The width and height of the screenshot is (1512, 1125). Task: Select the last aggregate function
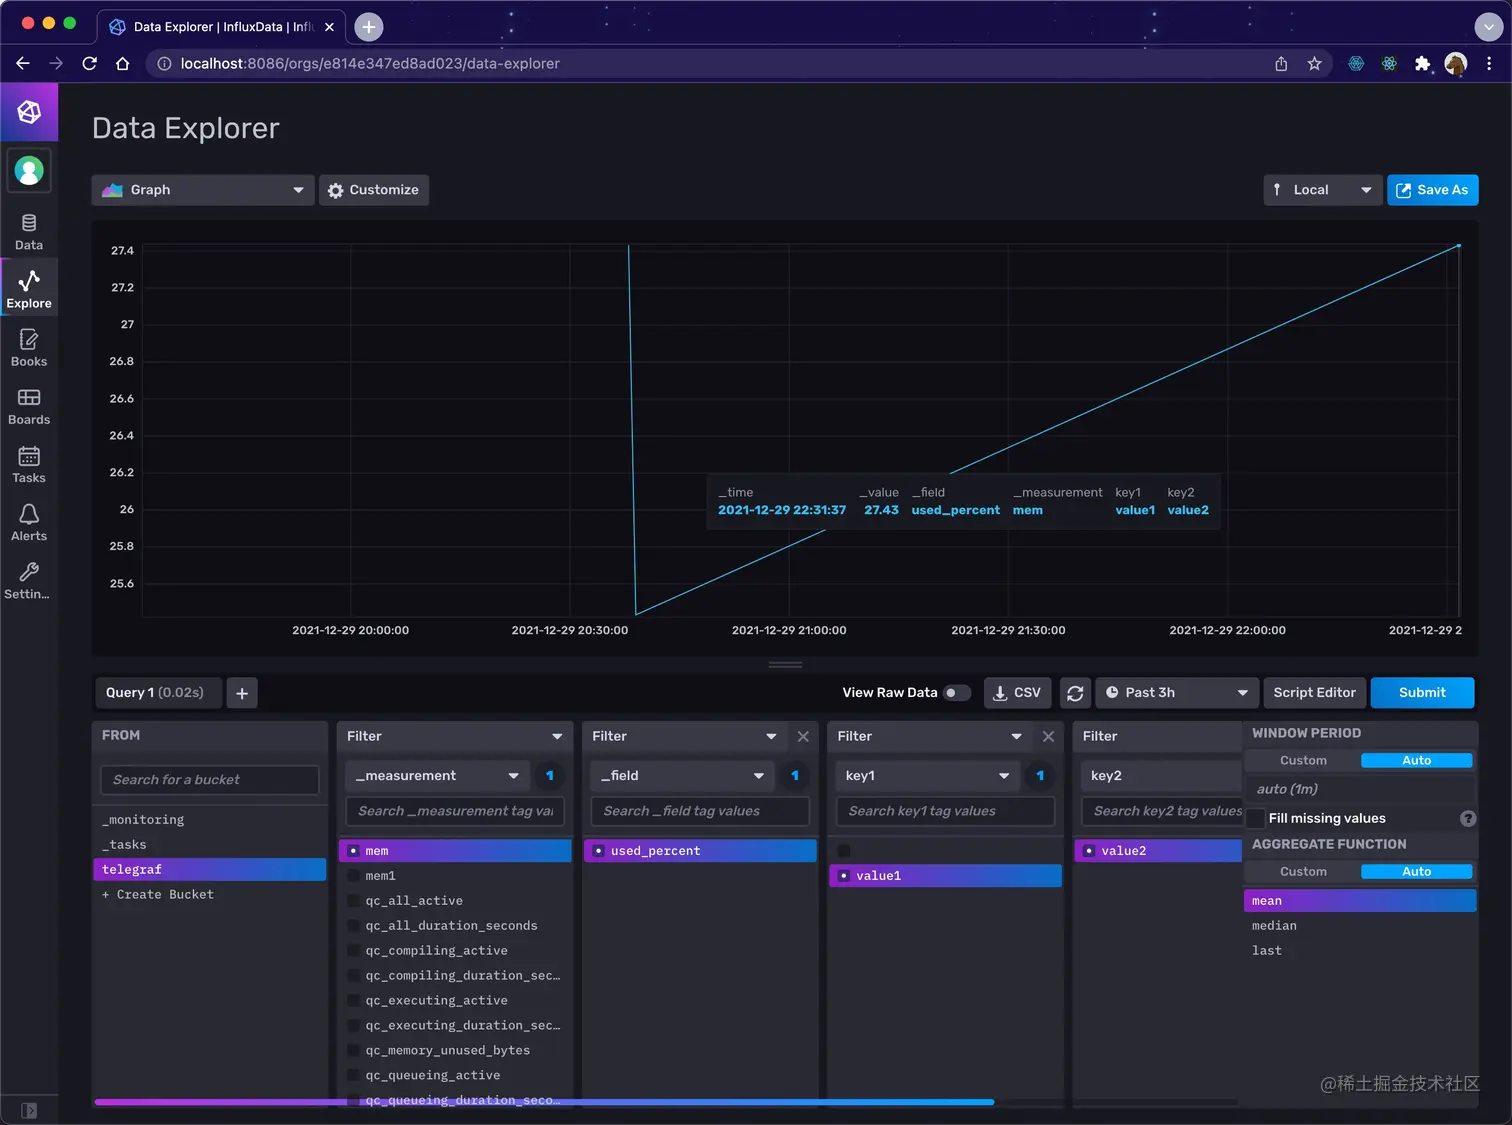tap(1360, 951)
